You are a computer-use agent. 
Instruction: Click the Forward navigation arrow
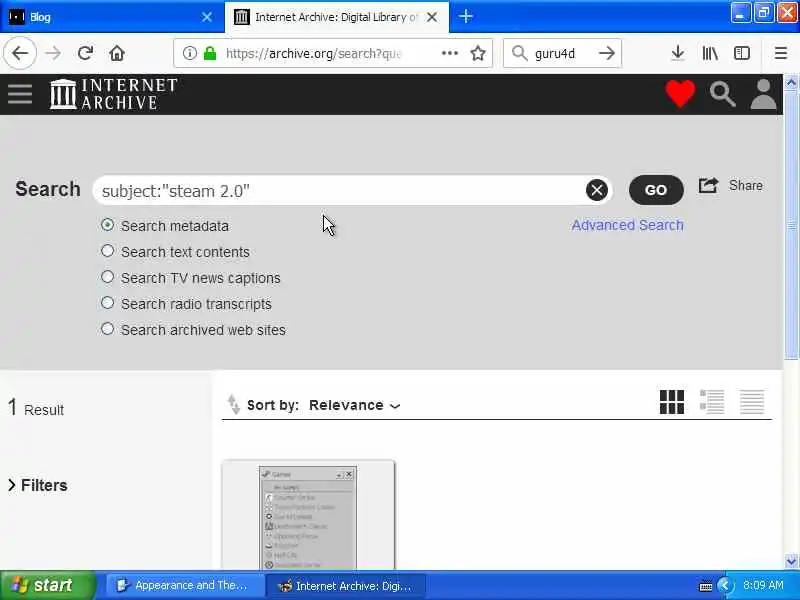click(53, 53)
